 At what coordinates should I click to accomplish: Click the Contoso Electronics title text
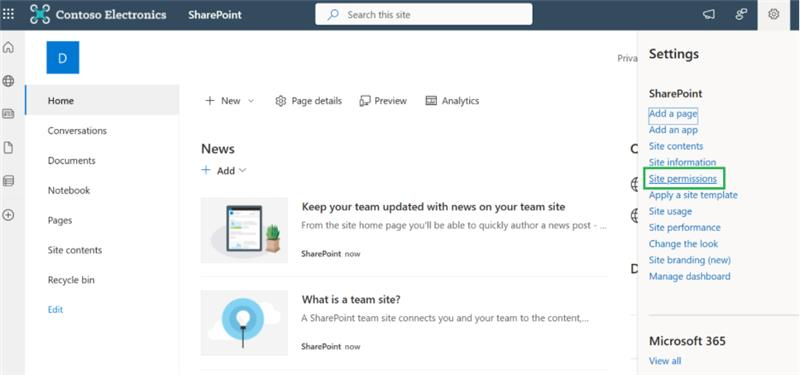[111, 14]
